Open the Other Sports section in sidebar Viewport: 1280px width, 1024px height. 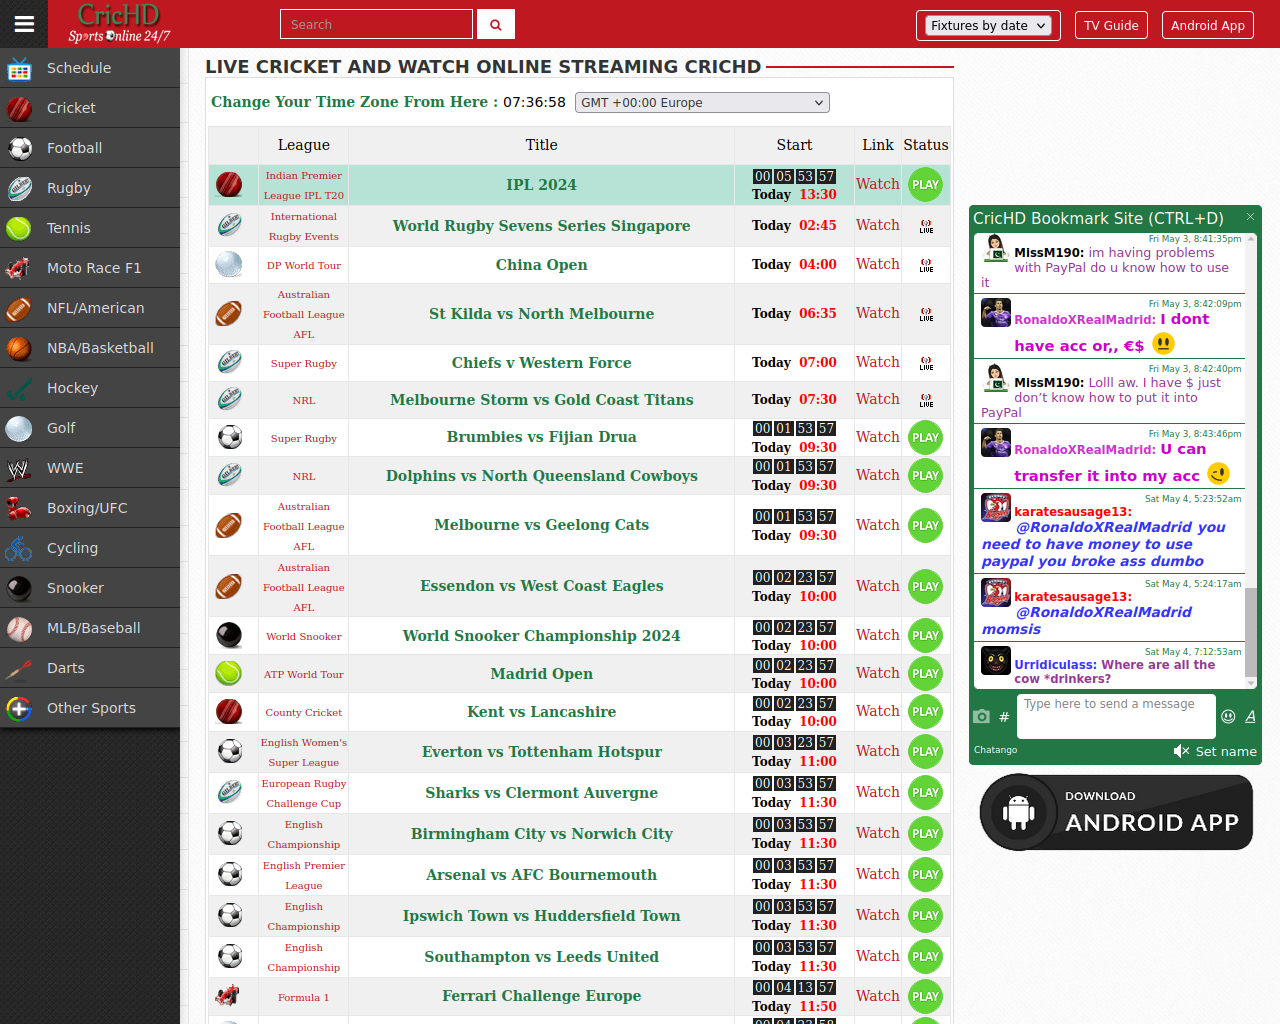(90, 708)
